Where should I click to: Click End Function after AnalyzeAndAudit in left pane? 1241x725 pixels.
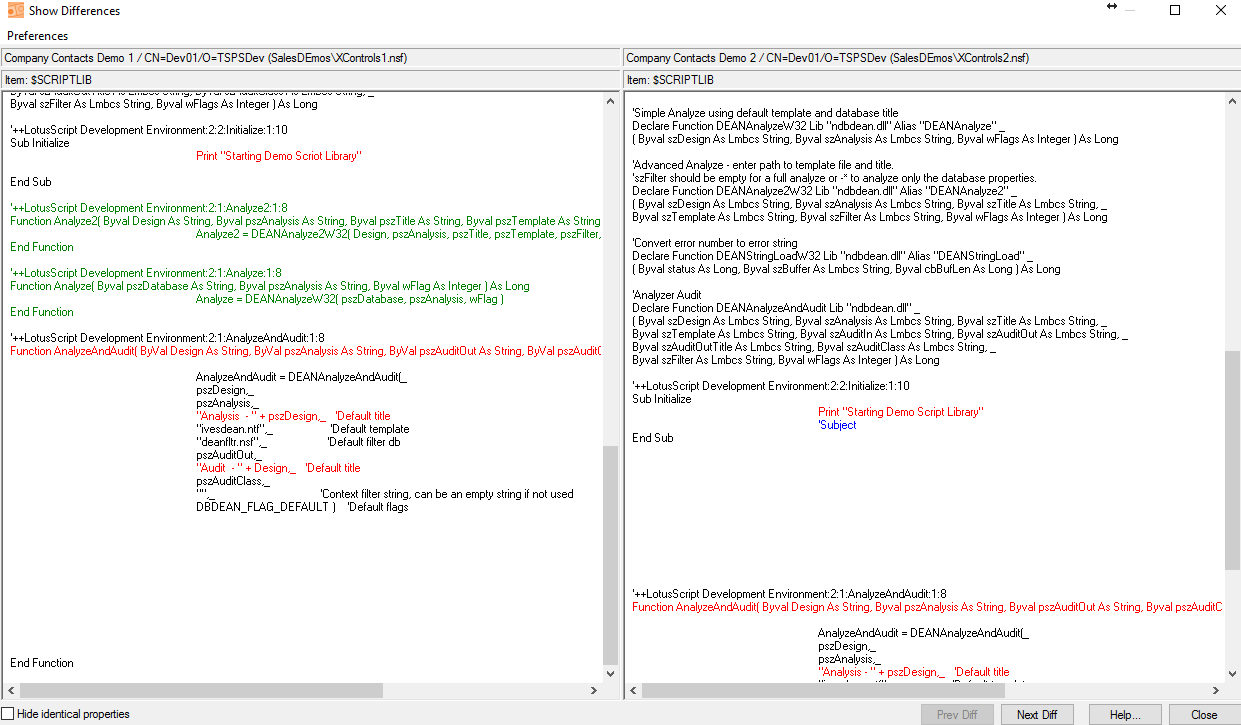(x=42, y=663)
